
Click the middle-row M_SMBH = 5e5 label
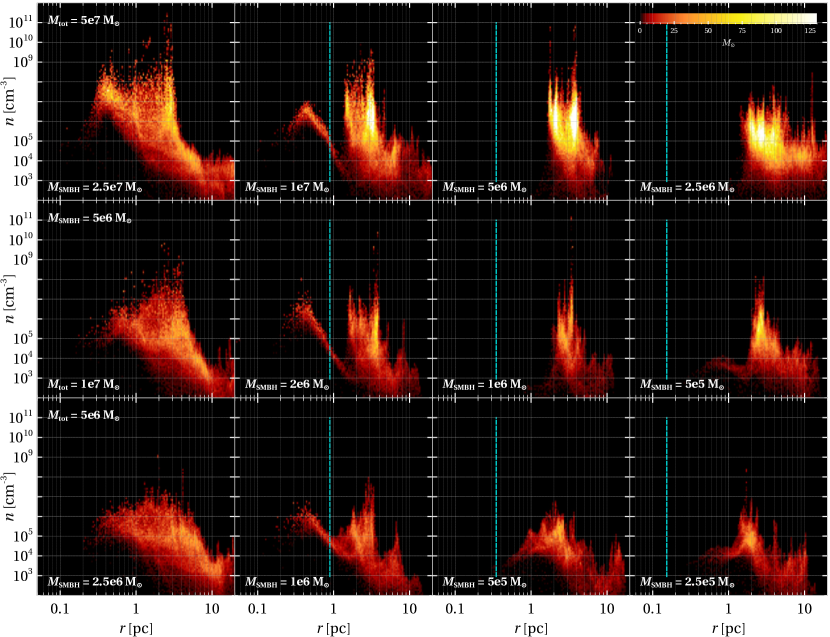(x=682, y=384)
